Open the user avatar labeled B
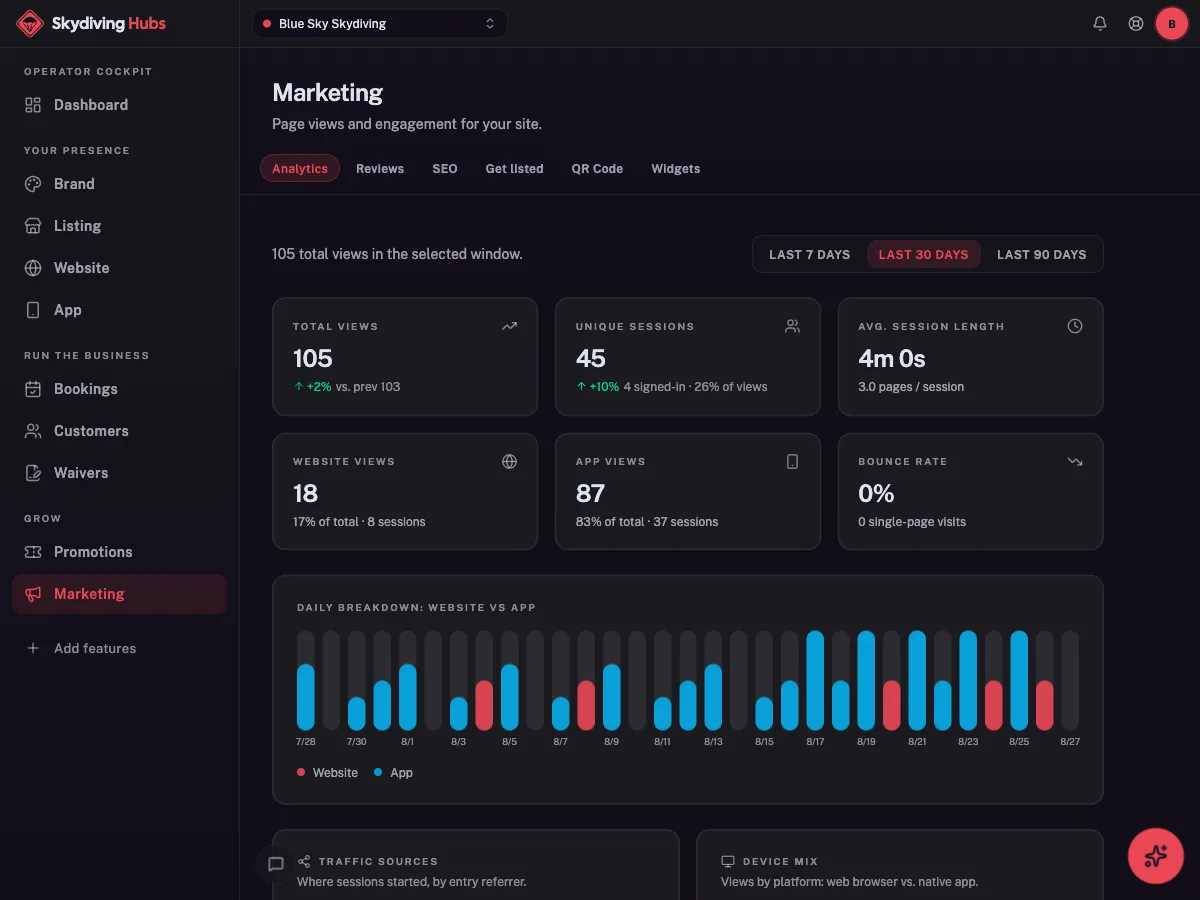 coord(1172,23)
